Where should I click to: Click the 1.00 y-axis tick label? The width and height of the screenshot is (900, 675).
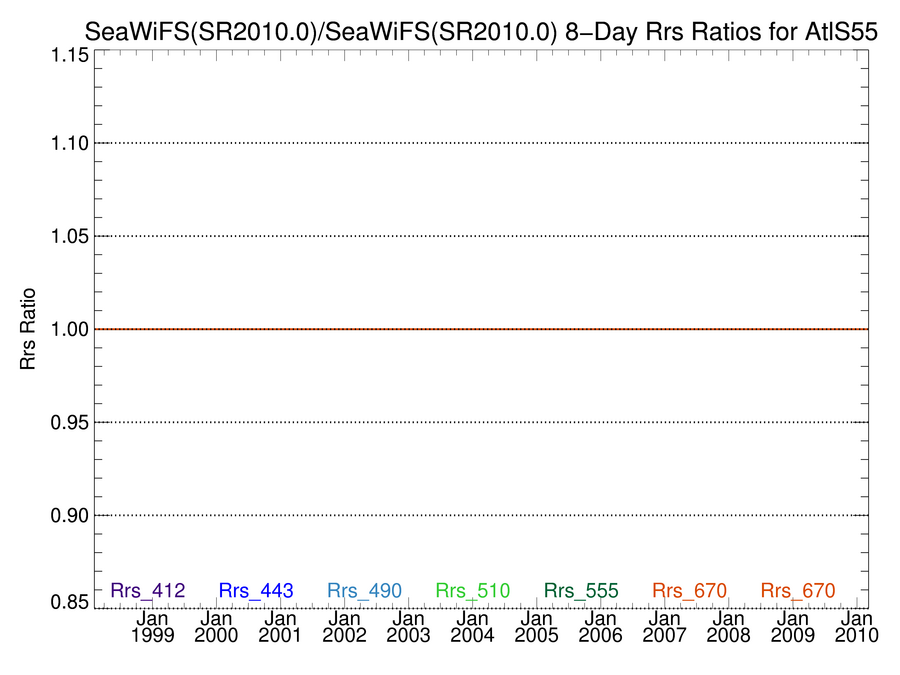tap(70, 329)
